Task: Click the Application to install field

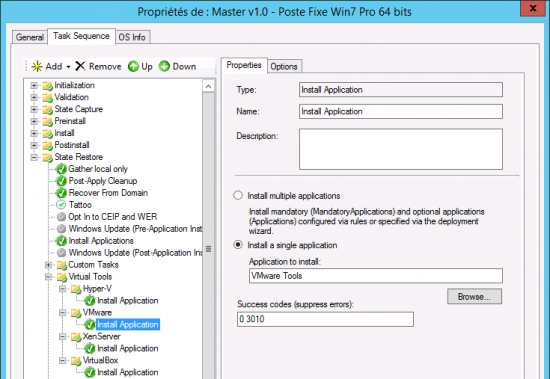Action: click(376, 276)
